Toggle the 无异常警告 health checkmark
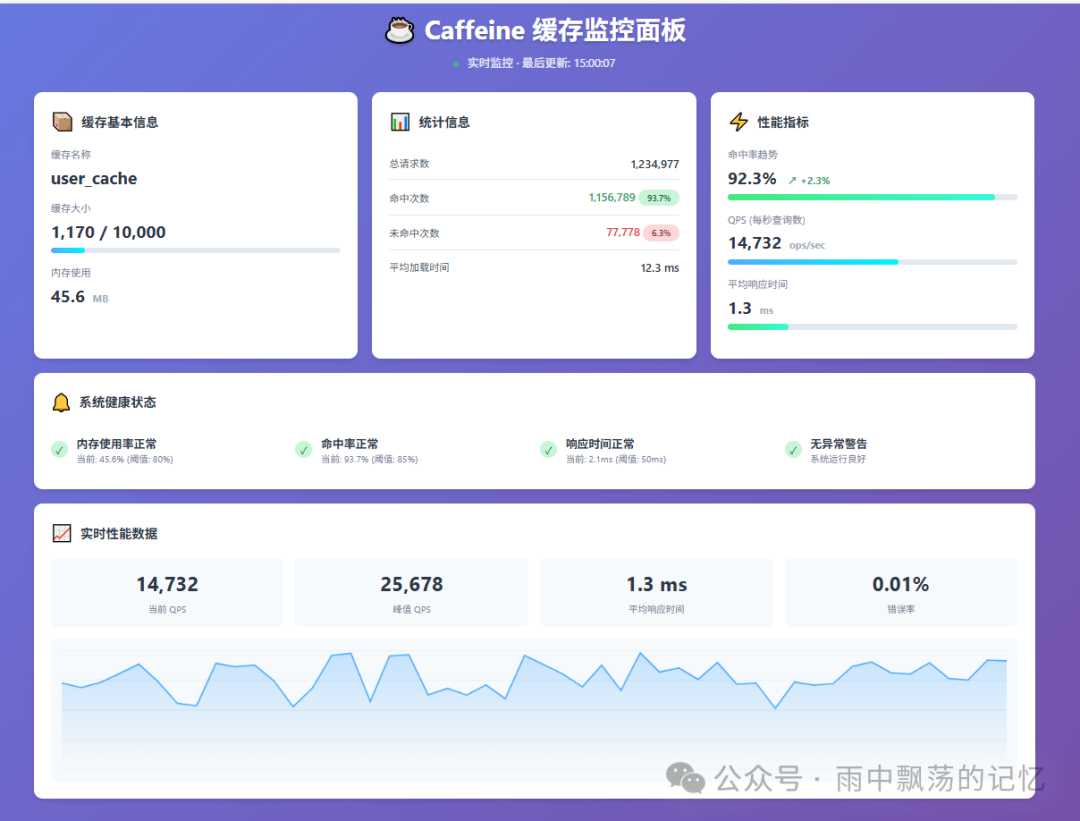The width and height of the screenshot is (1080, 821). coord(792,450)
